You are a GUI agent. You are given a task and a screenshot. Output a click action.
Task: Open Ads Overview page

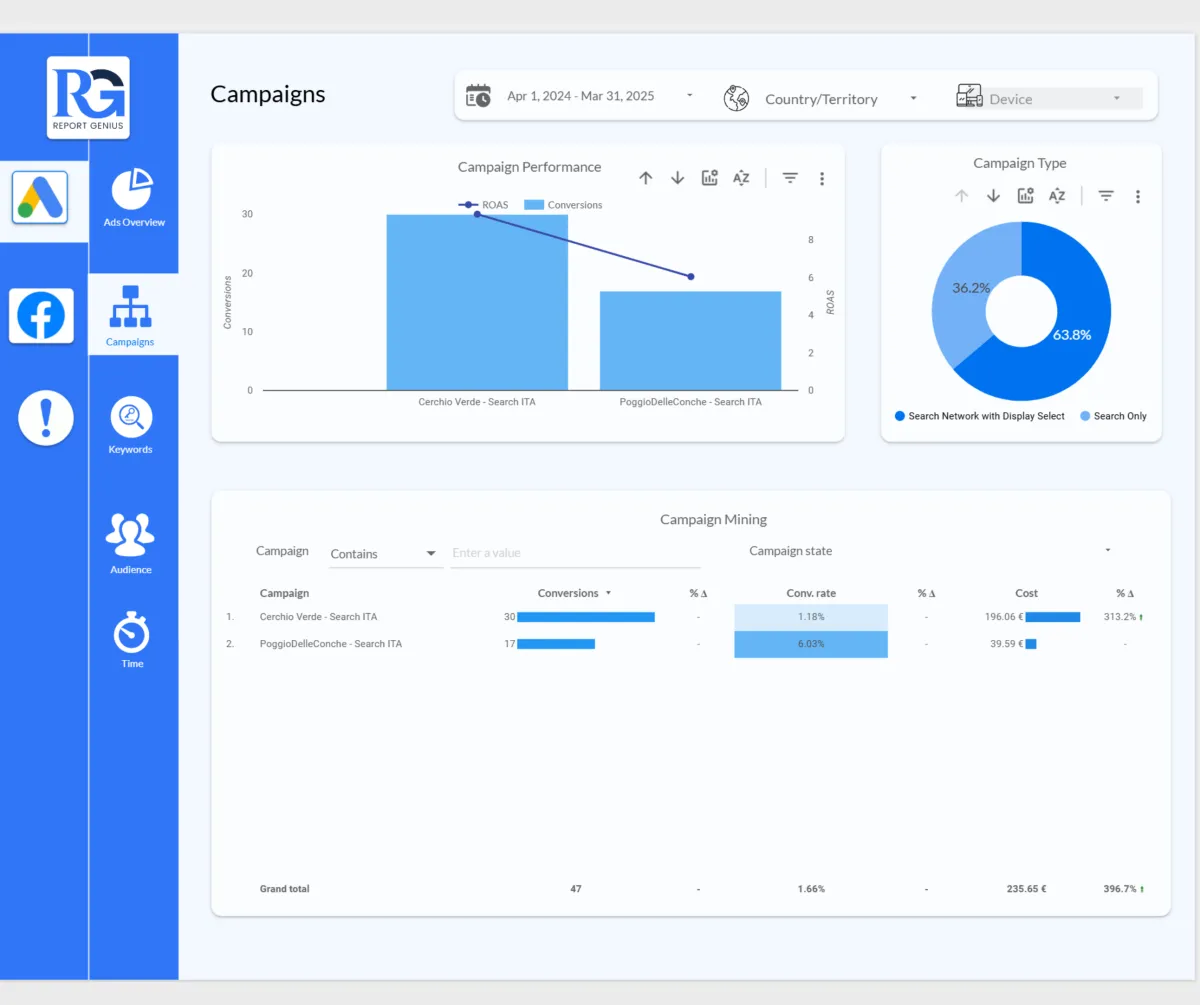pyautogui.click(x=133, y=198)
